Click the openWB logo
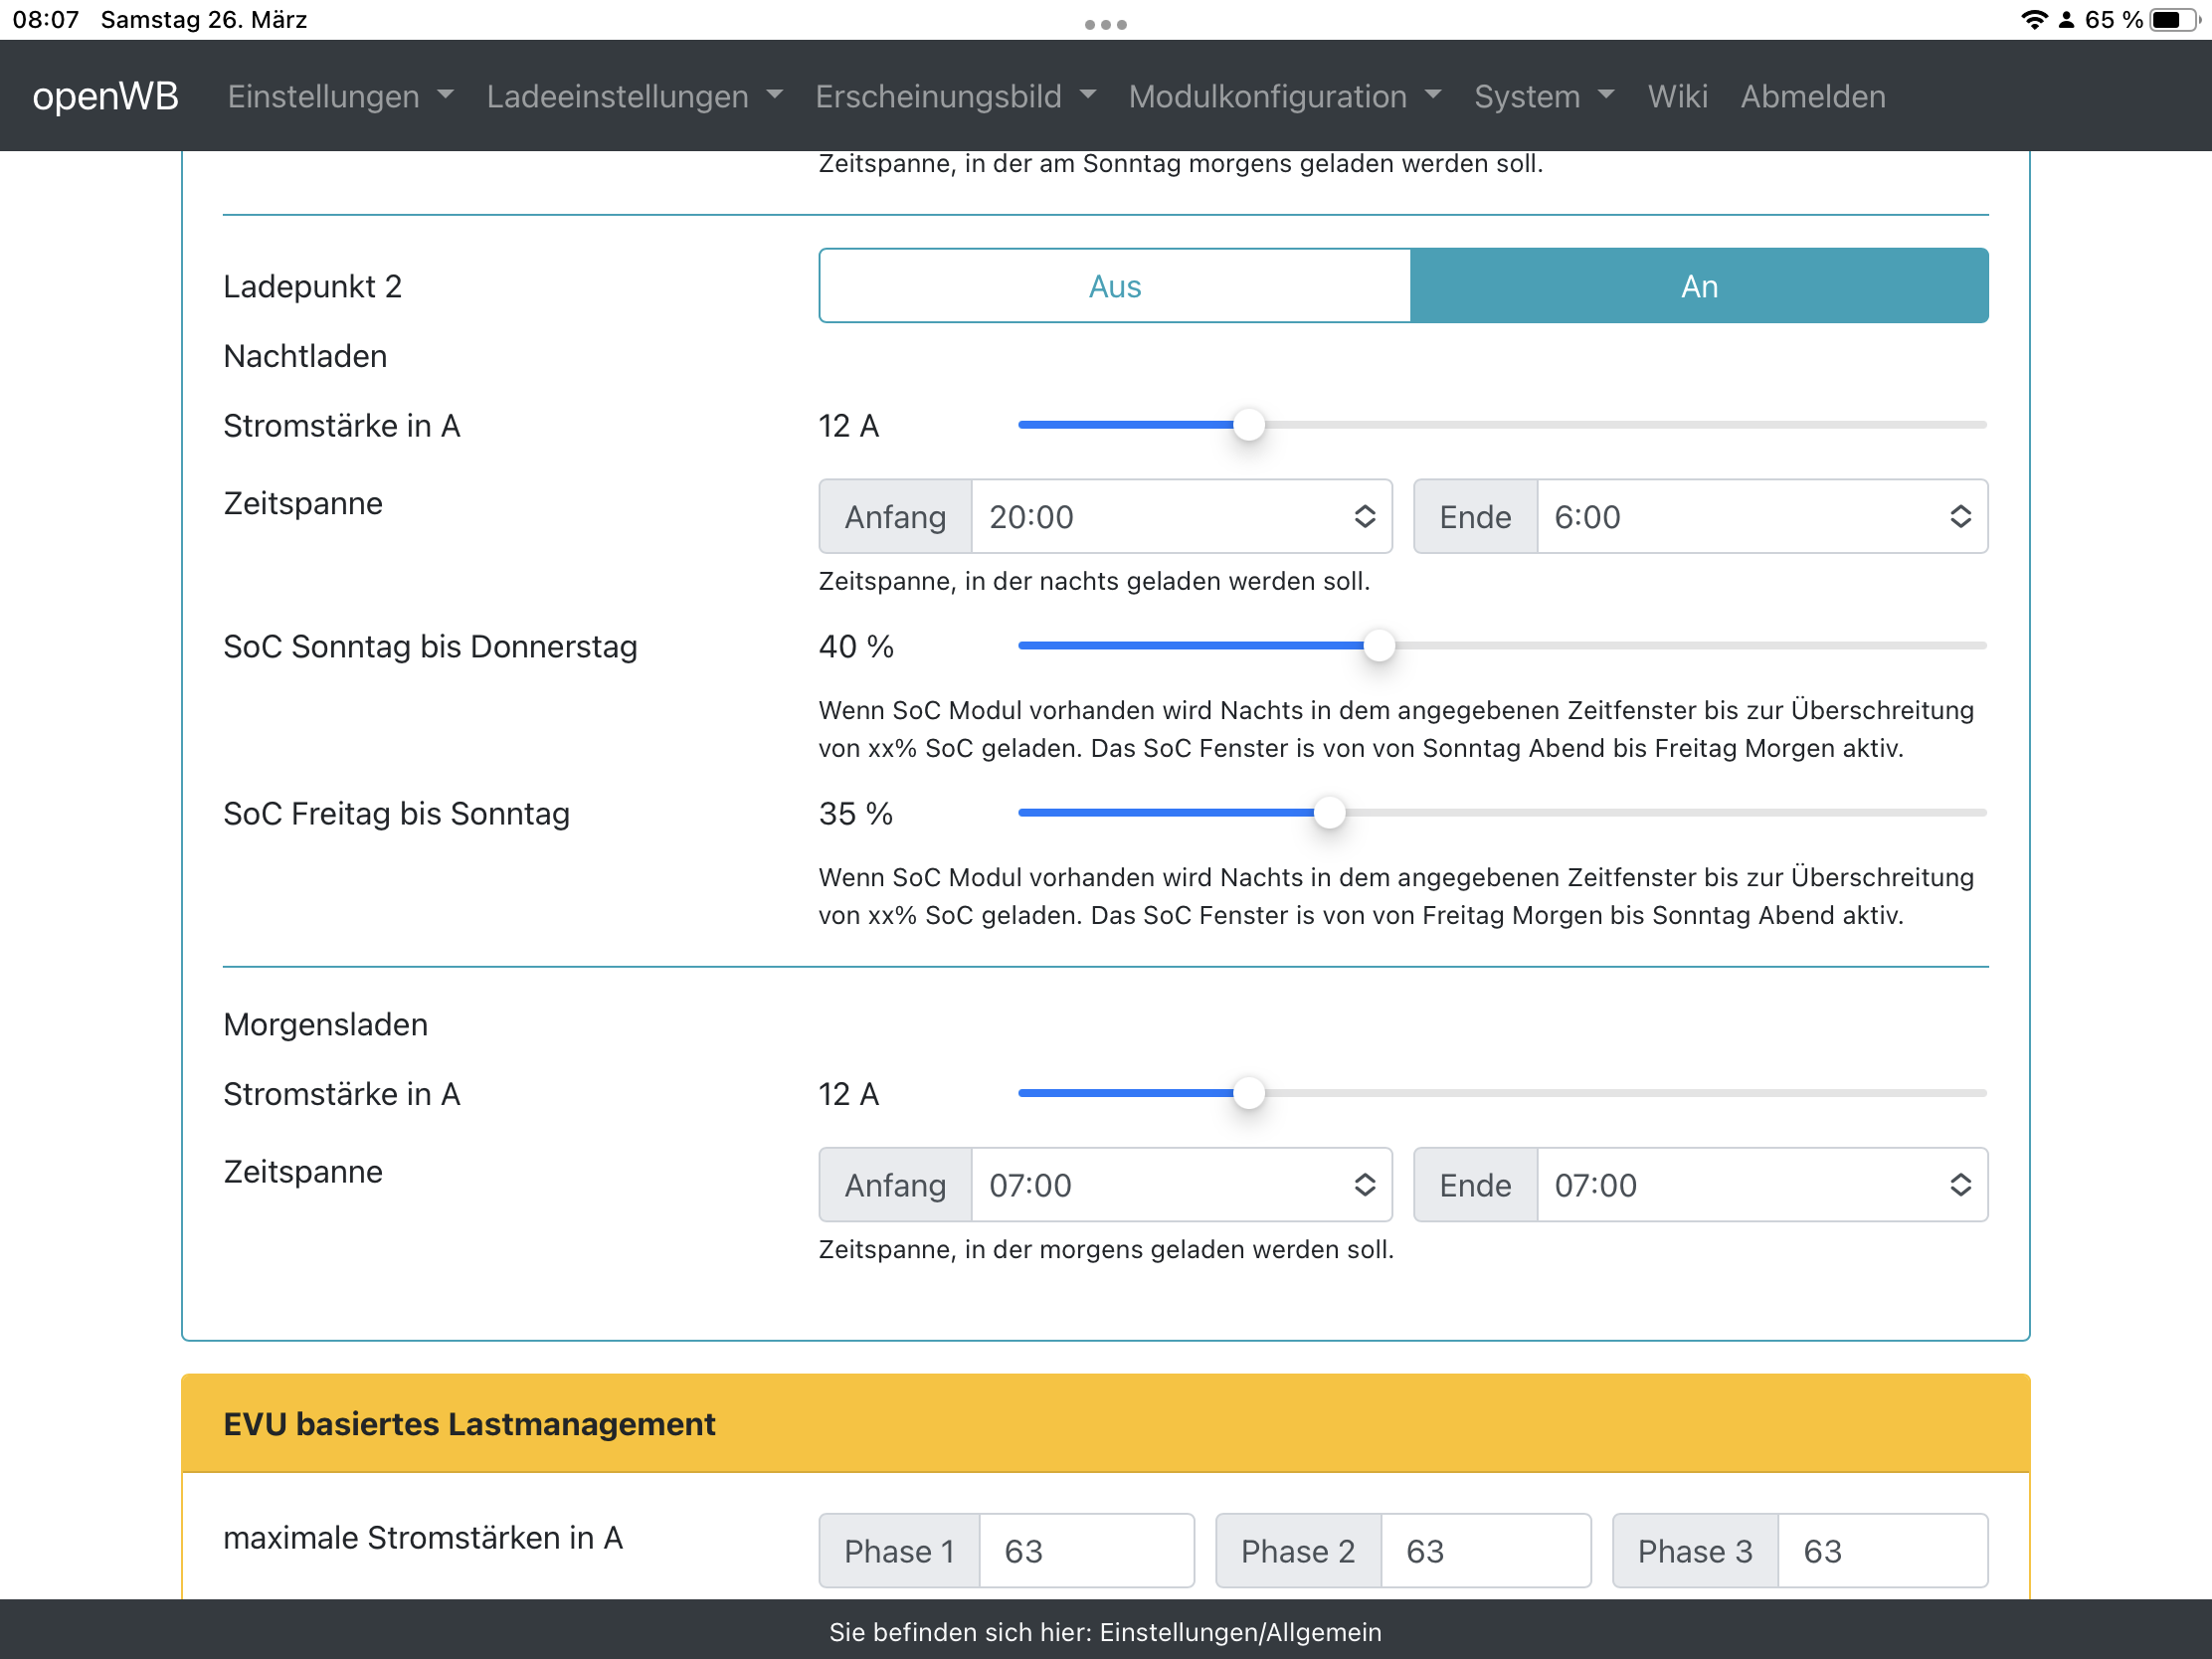The height and width of the screenshot is (1659, 2212). (x=105, y=96)
